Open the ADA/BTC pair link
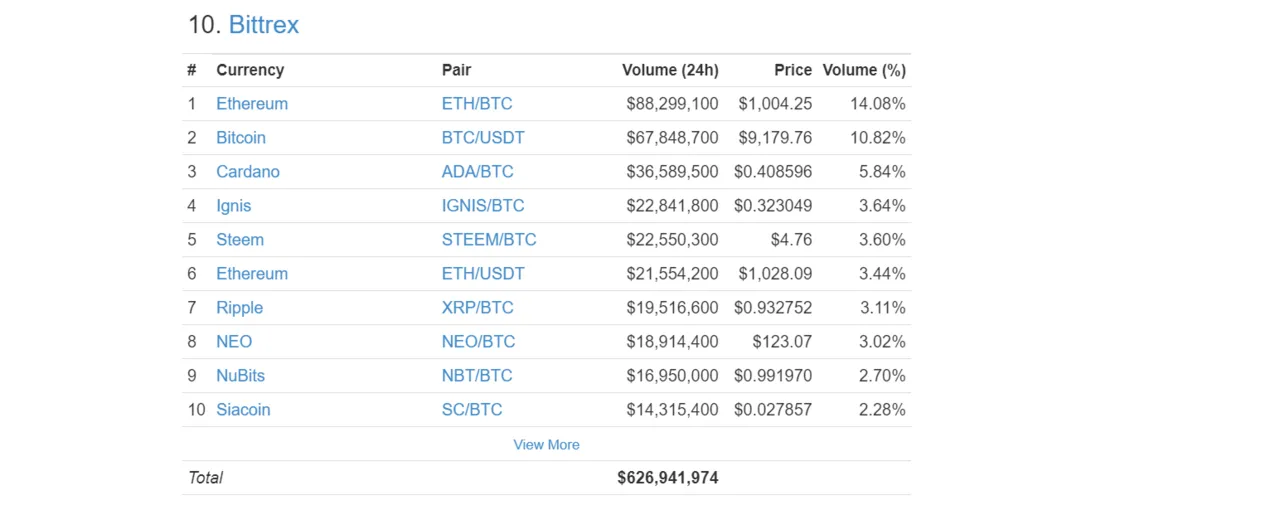Screen dimensions: 1280x505 coord(478,172)
